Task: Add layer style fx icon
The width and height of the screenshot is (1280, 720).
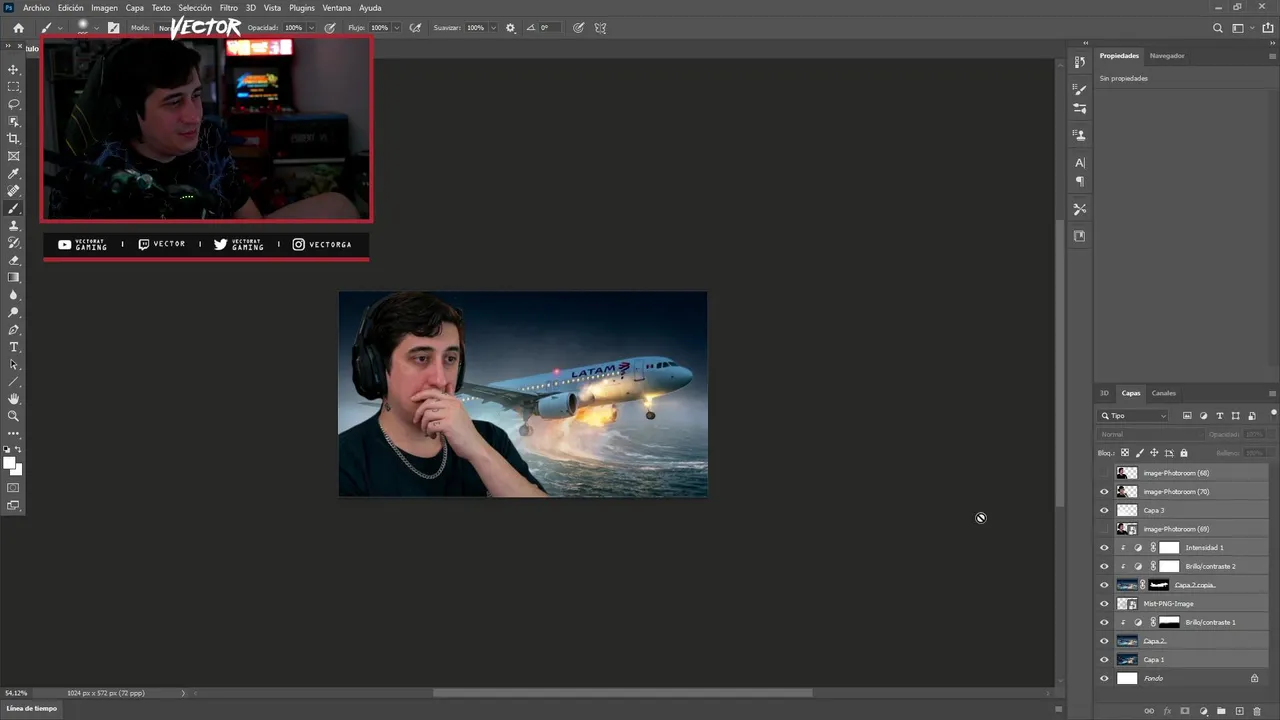Action: pos(1167,711)
